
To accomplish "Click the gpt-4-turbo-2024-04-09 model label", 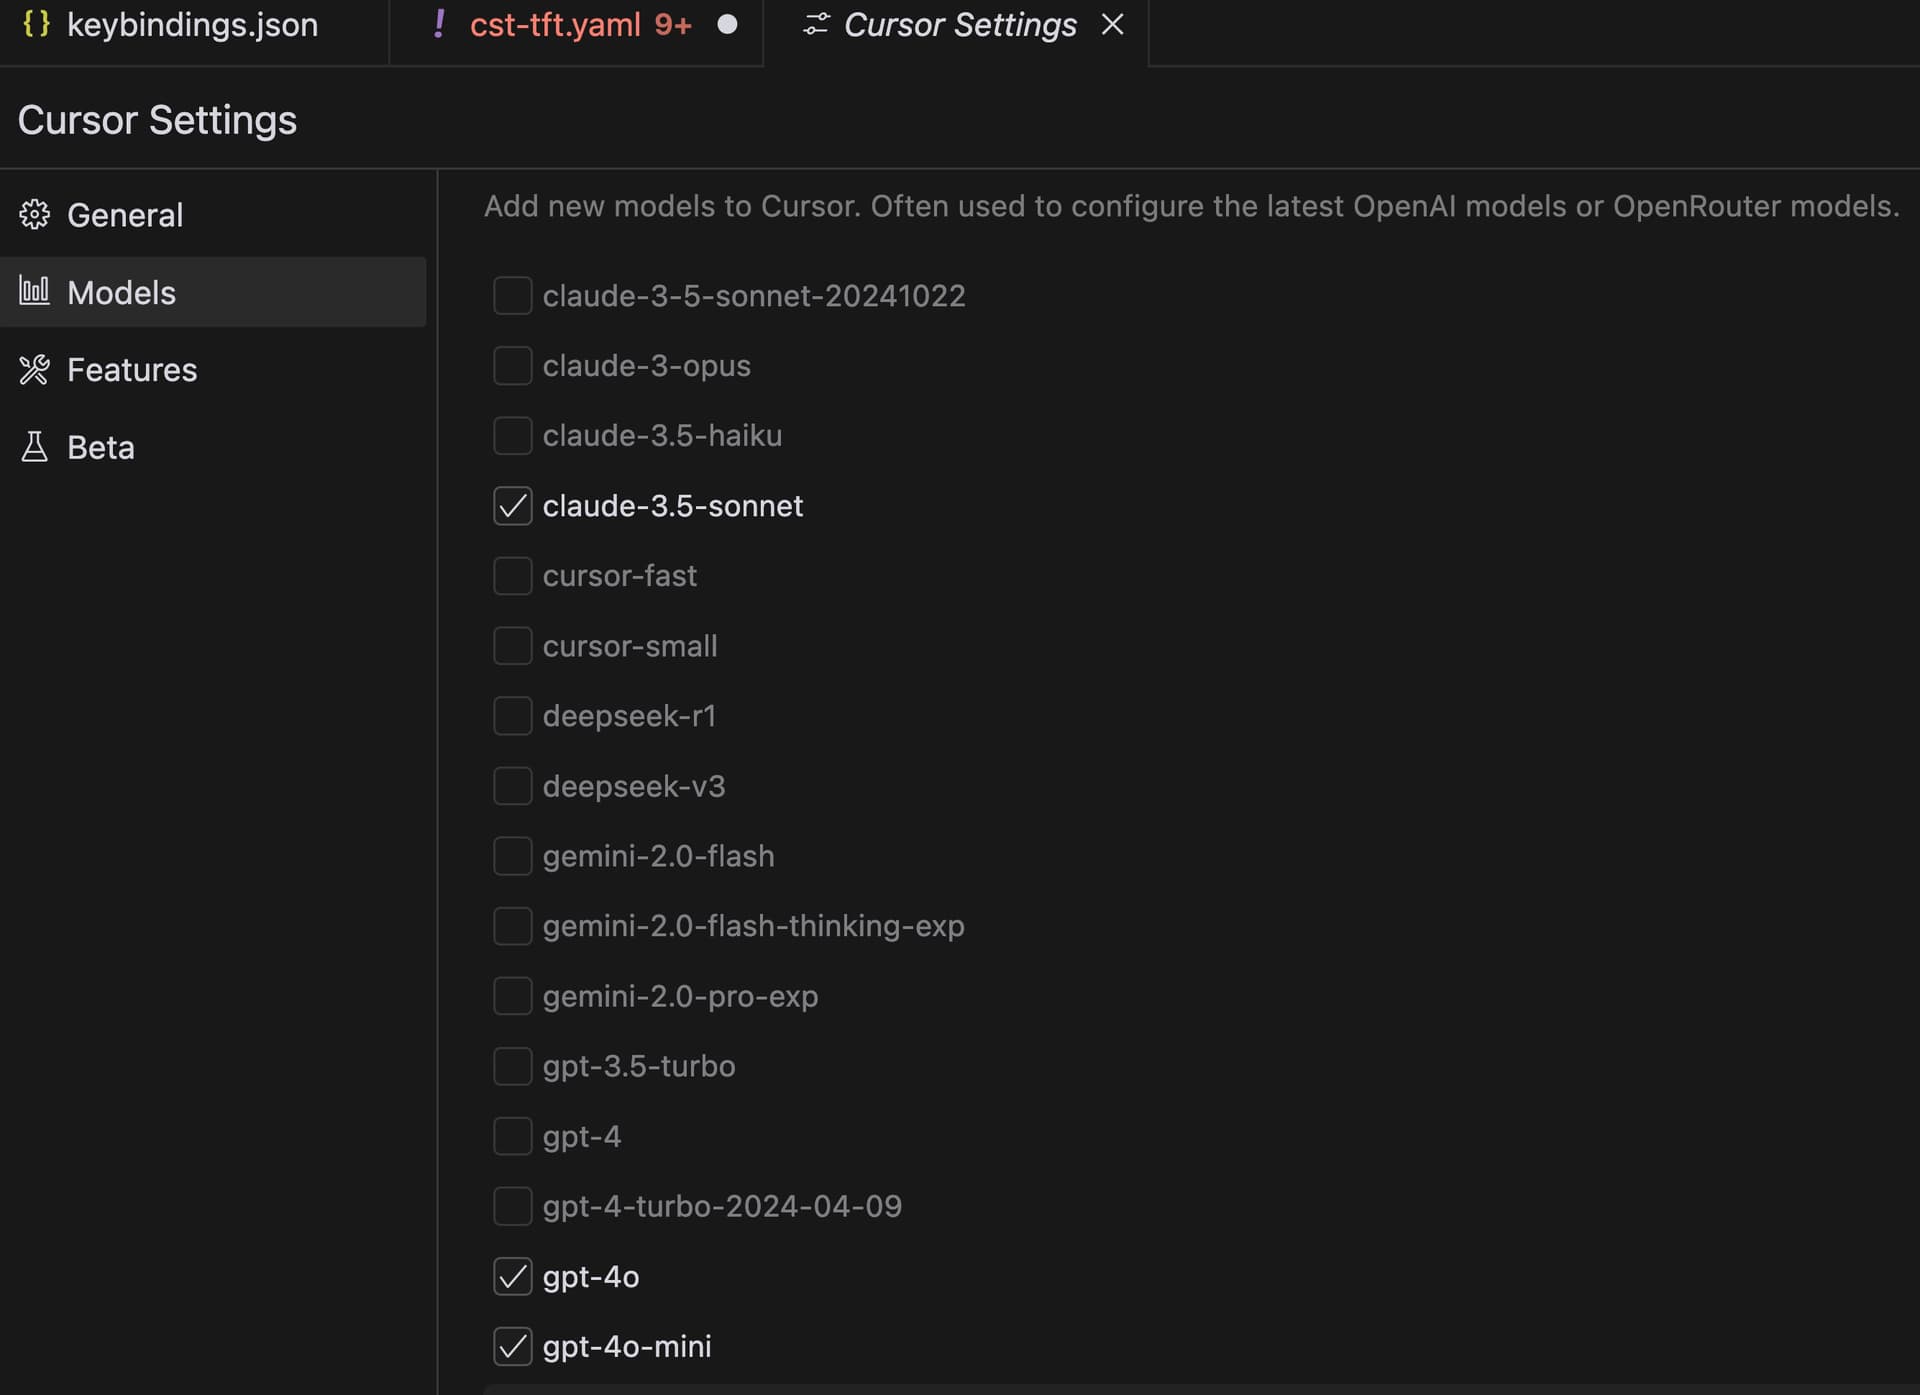I will click(x=722, y=1206).
